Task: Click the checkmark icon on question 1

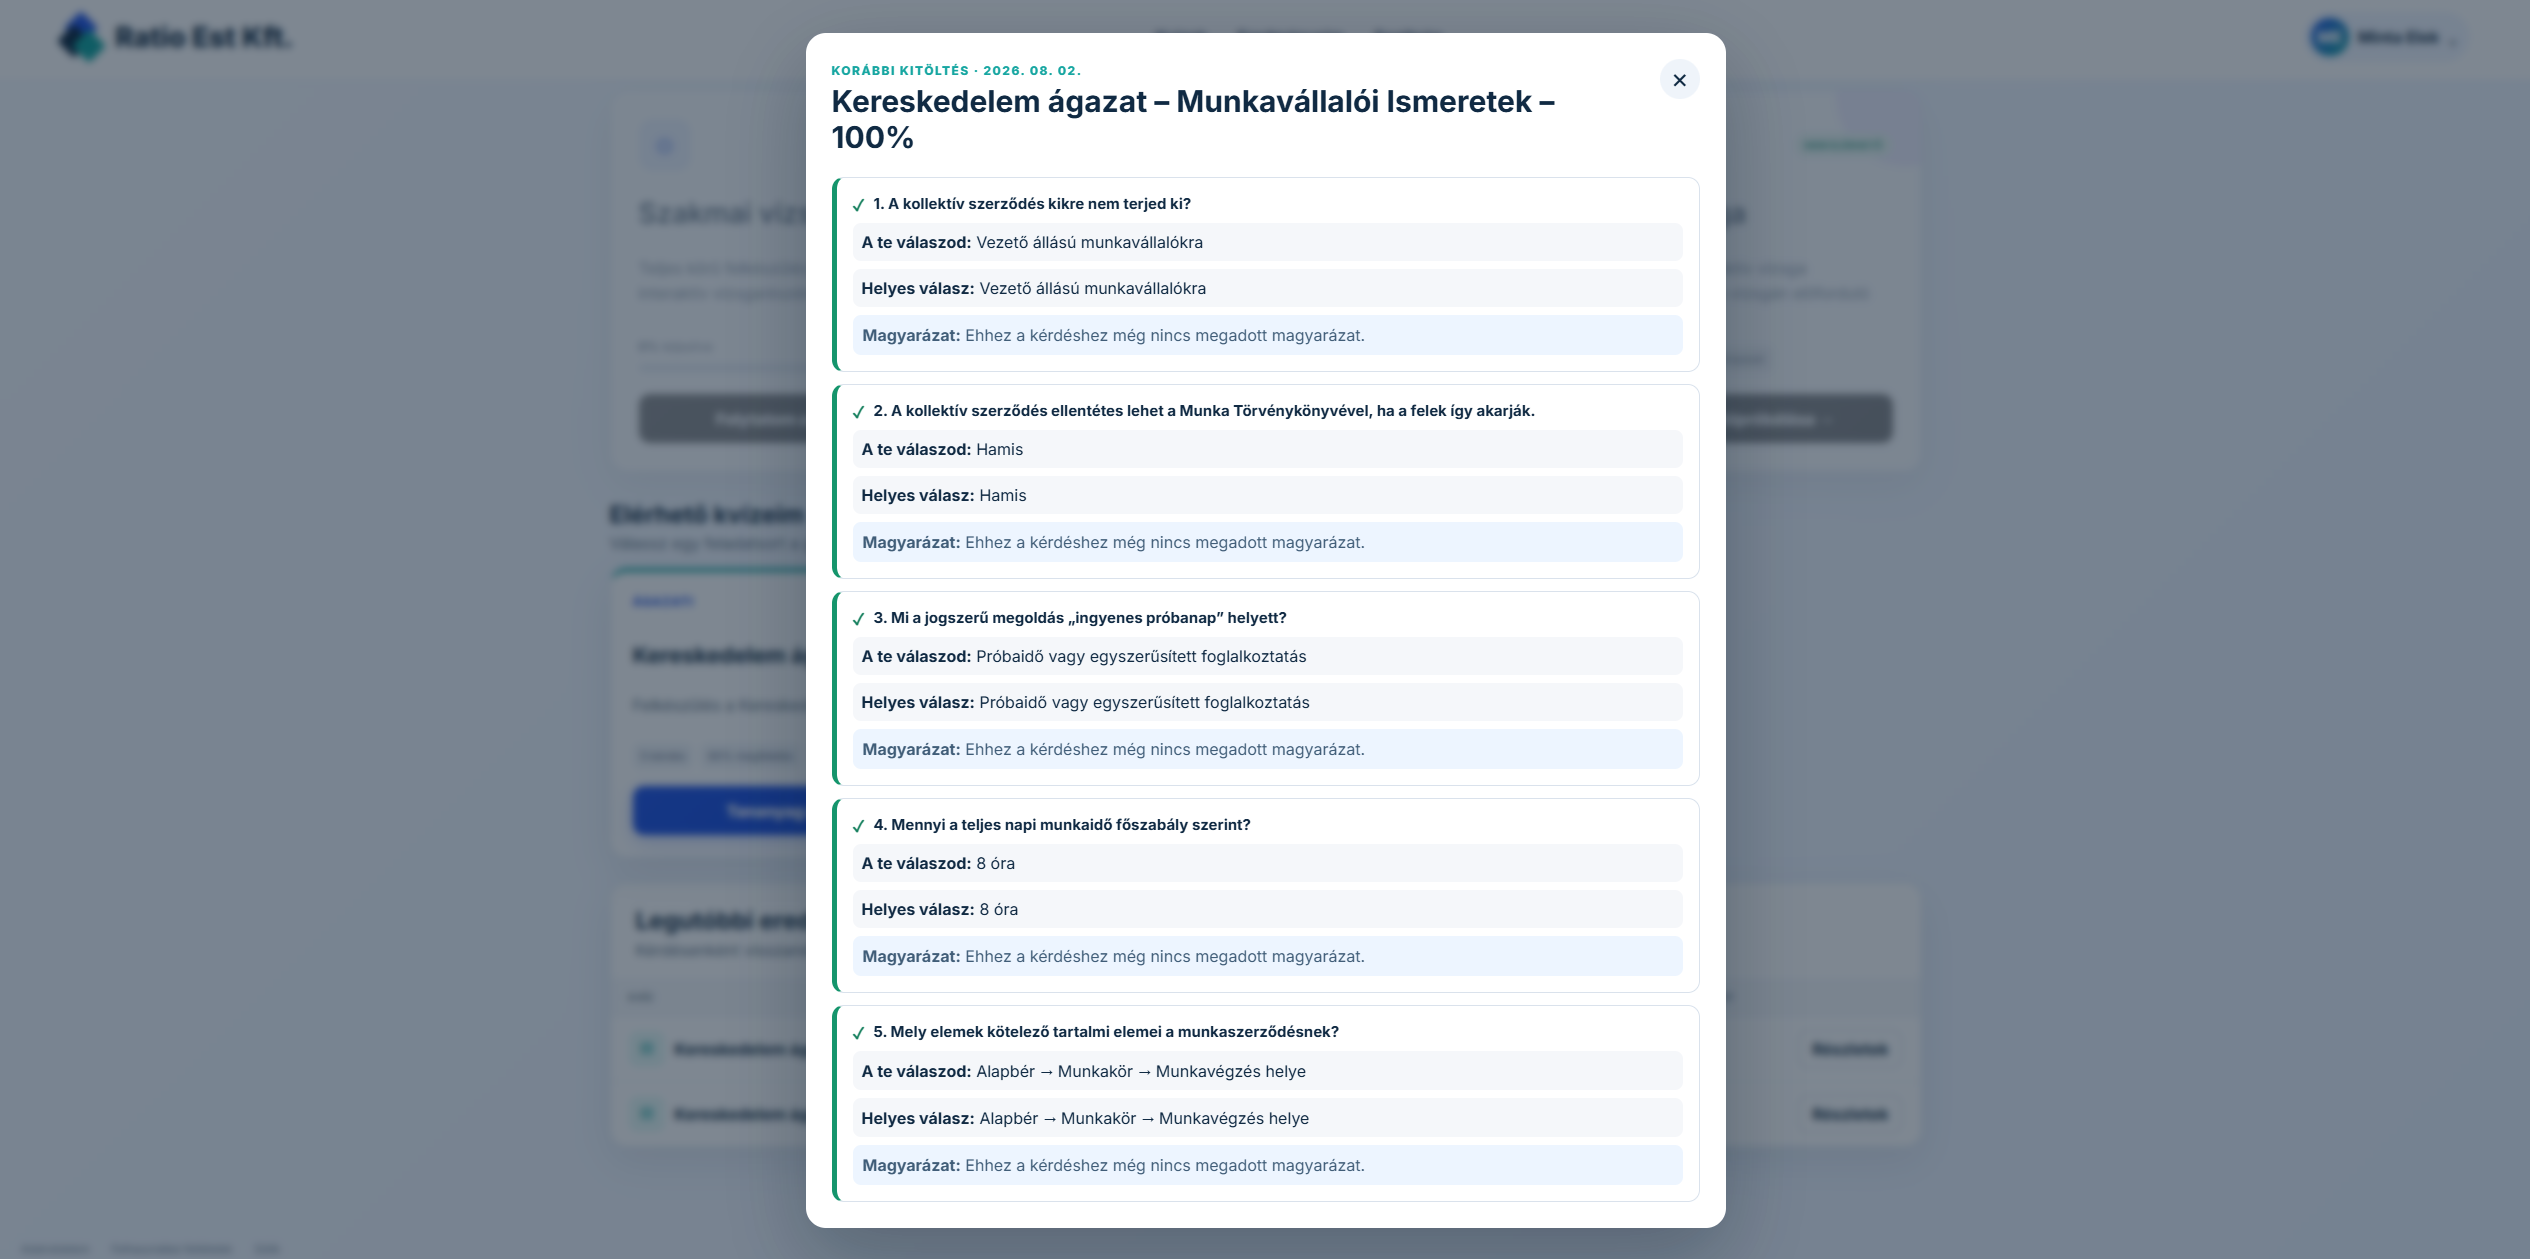Action: (858, 205)
